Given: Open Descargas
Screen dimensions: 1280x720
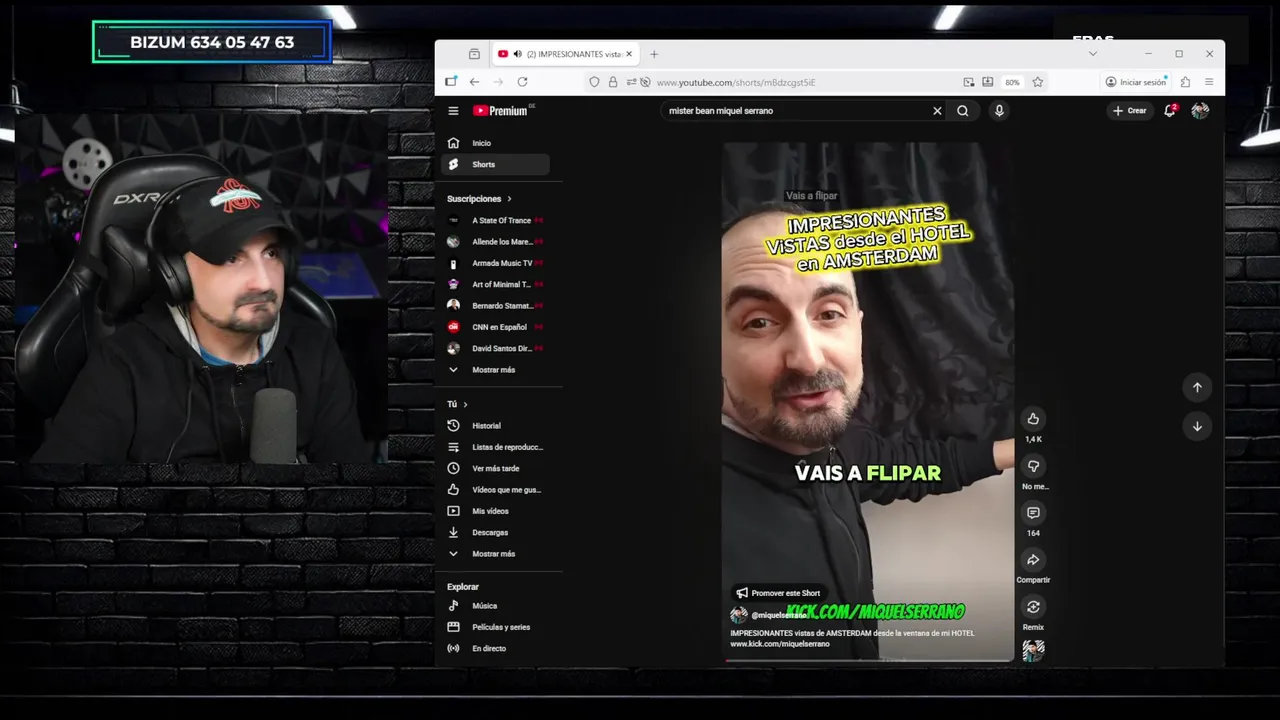Looking at the screenshot, I should tap(495, 533).
